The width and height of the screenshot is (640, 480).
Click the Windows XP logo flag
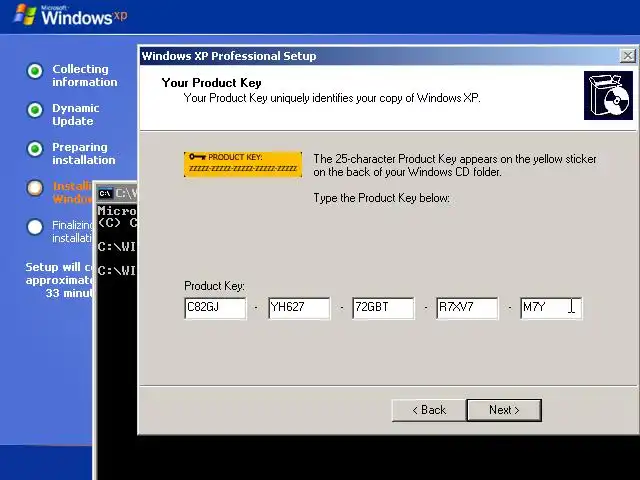click(25, 15)
